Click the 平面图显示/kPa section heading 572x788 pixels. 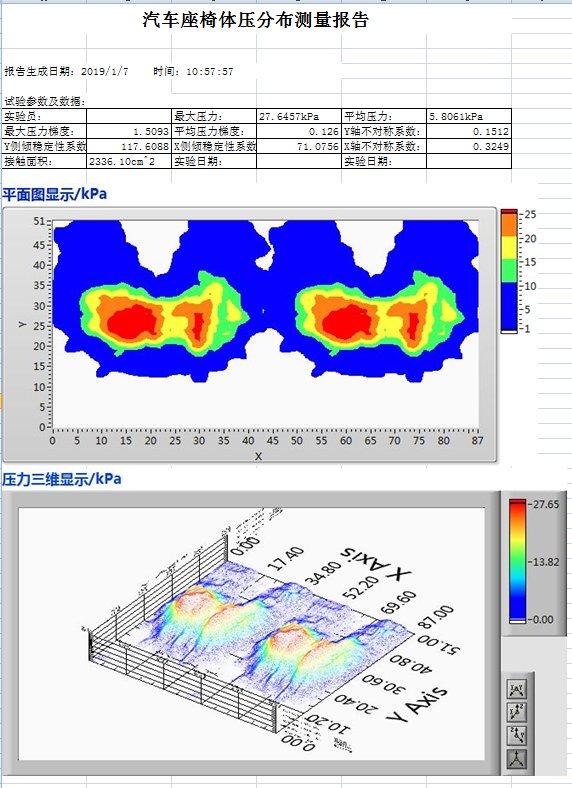click(x=54, y=194)
